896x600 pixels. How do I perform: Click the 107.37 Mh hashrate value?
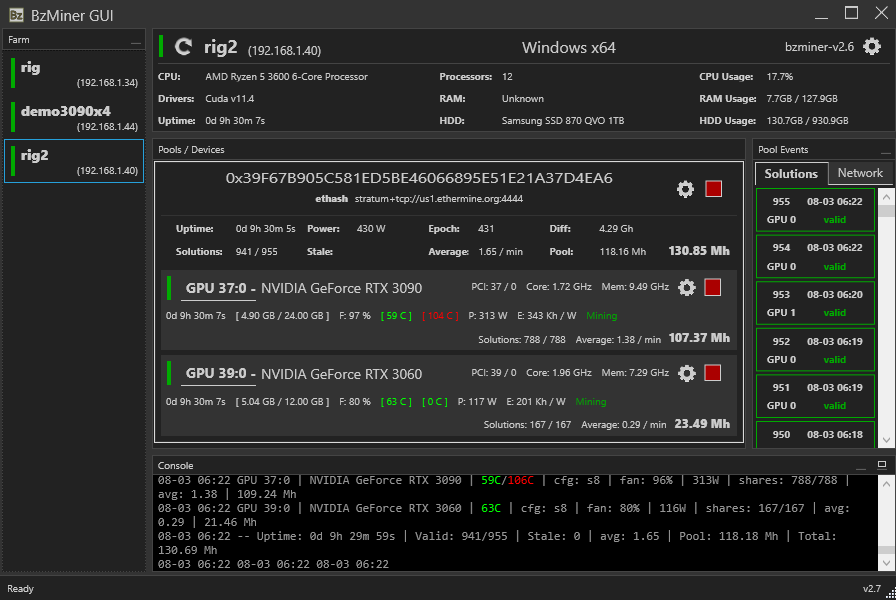click(699, 338)
